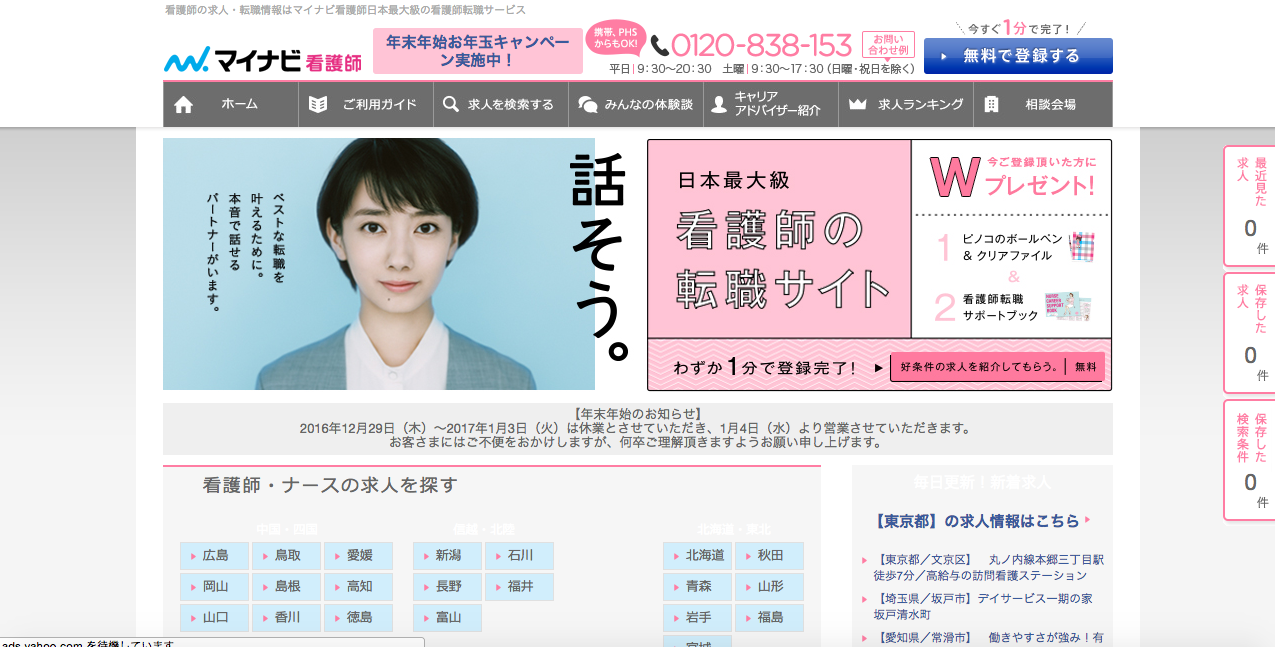Select 青森 prefecture
The image size is (1275, 647).
pyautogui.click(x=698, y=587)
